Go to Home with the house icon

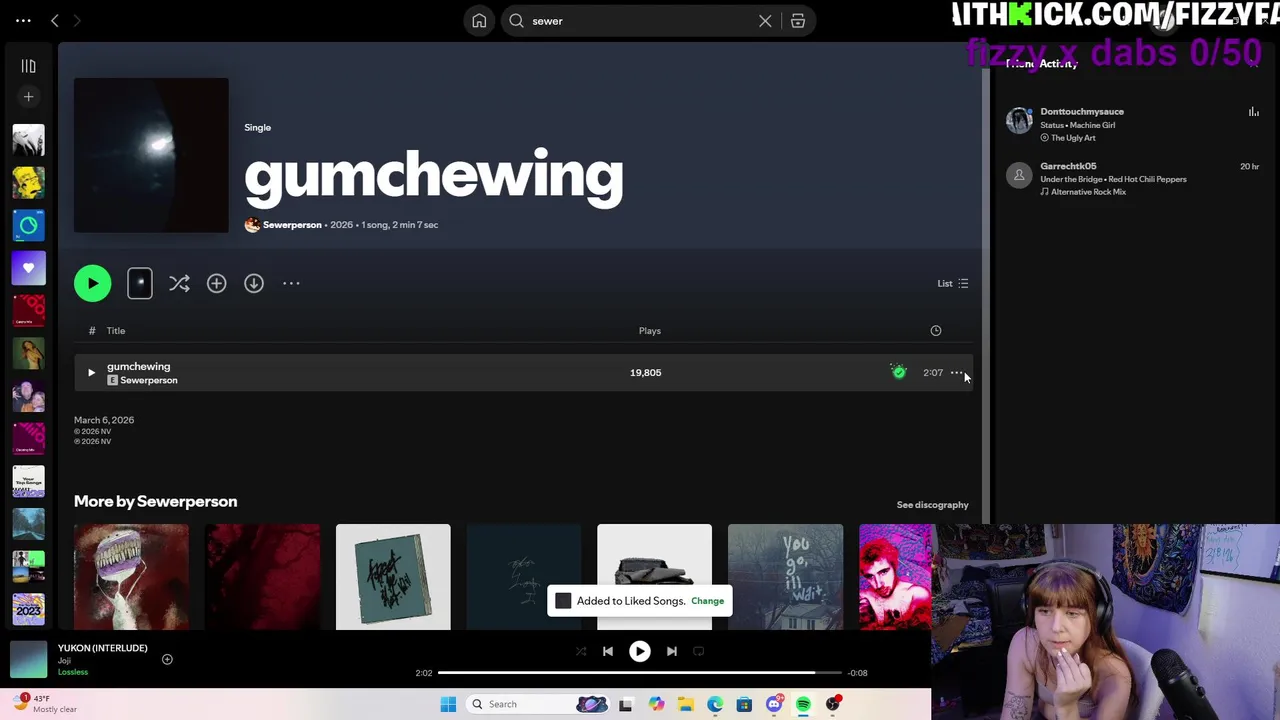pyautogui.click(x=479, y=21)
